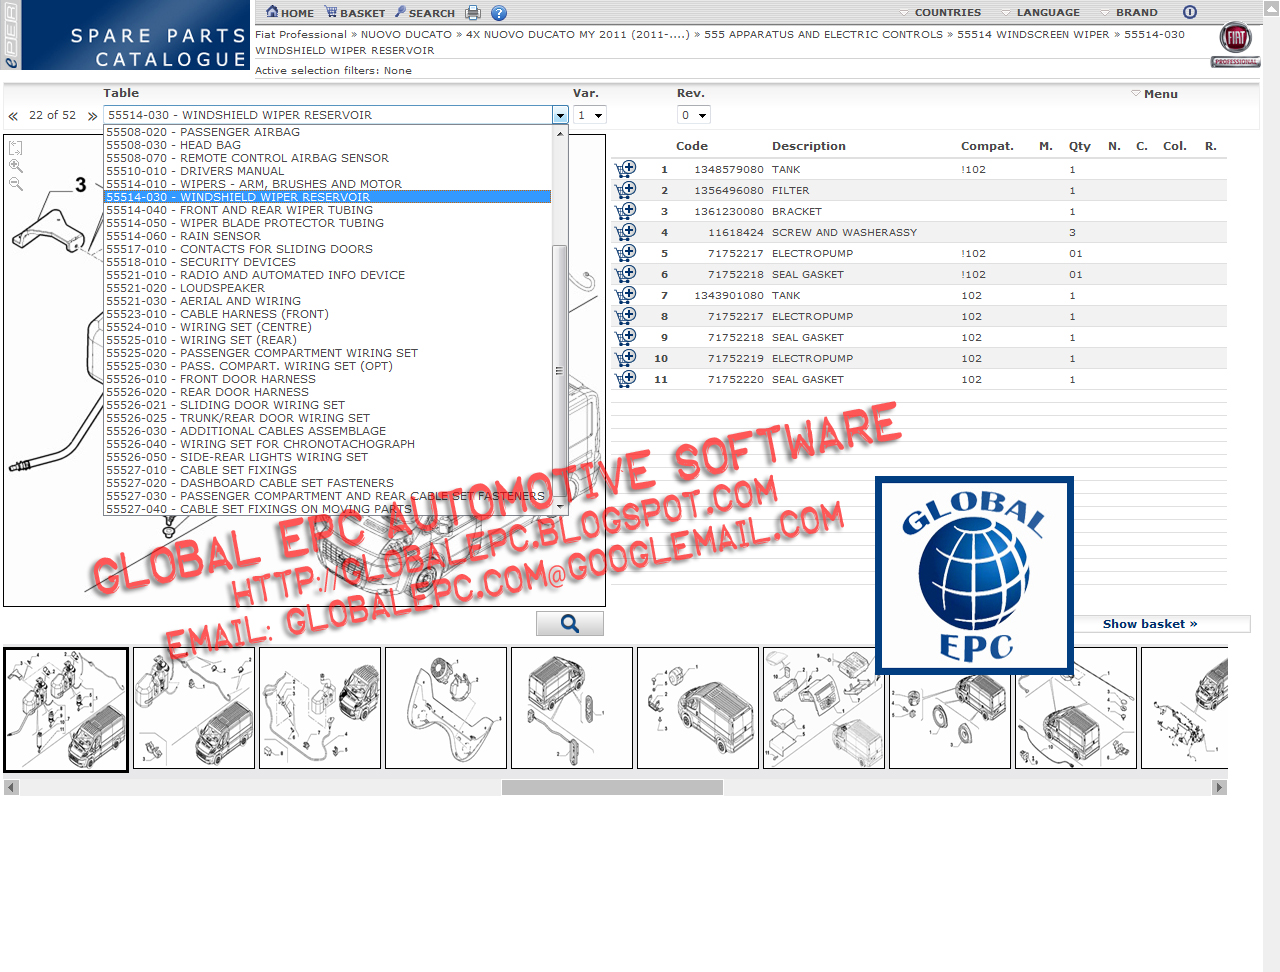Click magnifier search button below drawing
Screen dimensions: 1280x972
pyautogui.click(x=570, y=624)
